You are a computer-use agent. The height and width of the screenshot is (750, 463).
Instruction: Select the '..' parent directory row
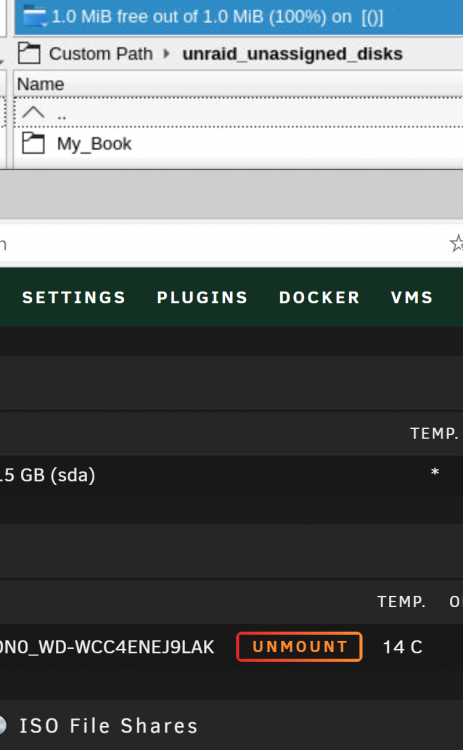(238, 113)
